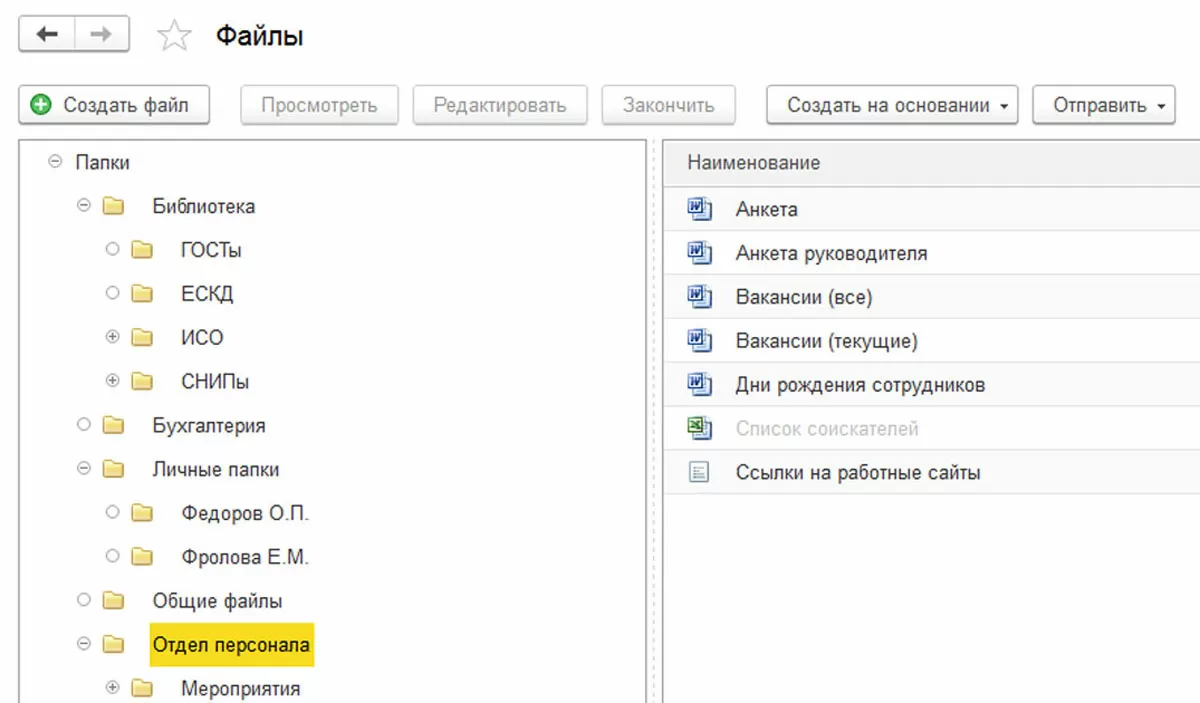
Task: Add page to favorites with star icon
Action: point(174,37)
